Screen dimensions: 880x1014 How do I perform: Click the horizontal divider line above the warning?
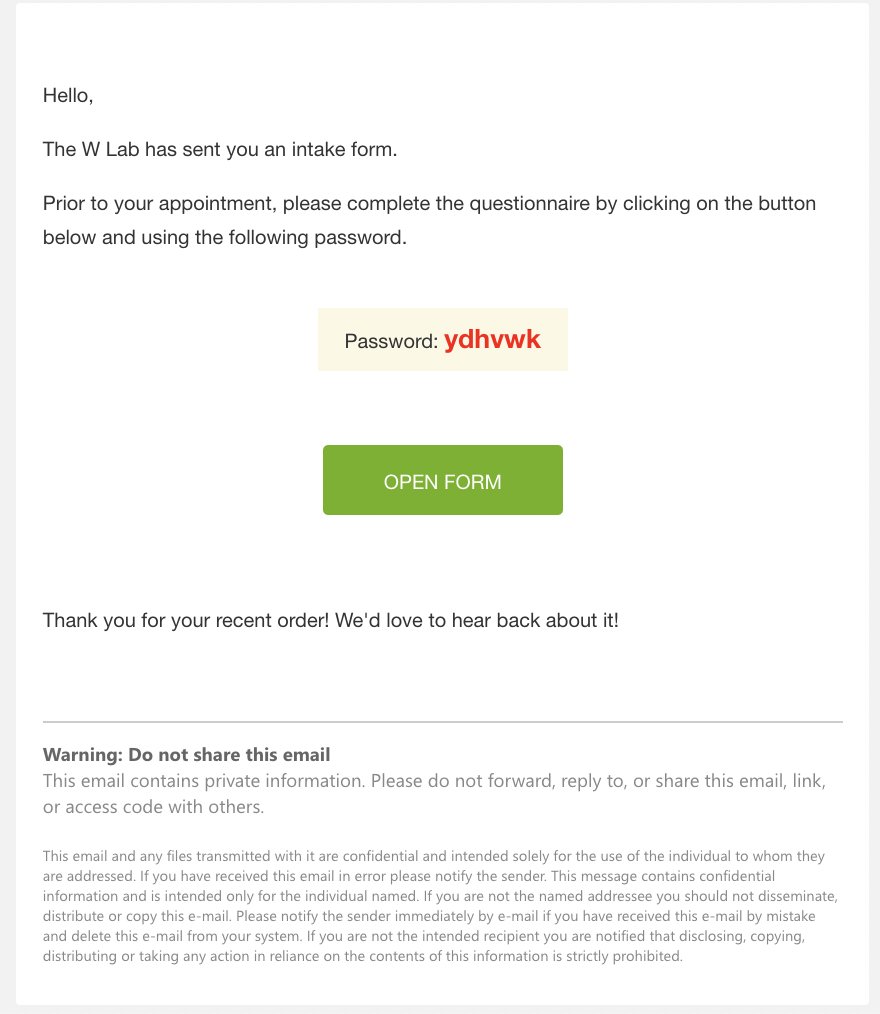tap(442, 722)
